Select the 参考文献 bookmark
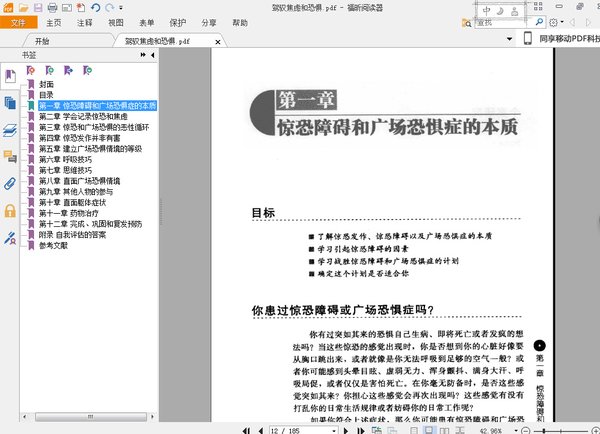Viewport: 600px width, 434px height. 54,245
